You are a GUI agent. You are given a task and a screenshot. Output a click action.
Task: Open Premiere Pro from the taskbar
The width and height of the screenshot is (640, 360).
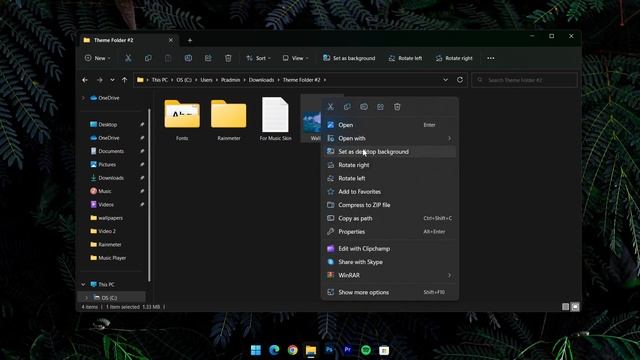click(x=348, y=350)
